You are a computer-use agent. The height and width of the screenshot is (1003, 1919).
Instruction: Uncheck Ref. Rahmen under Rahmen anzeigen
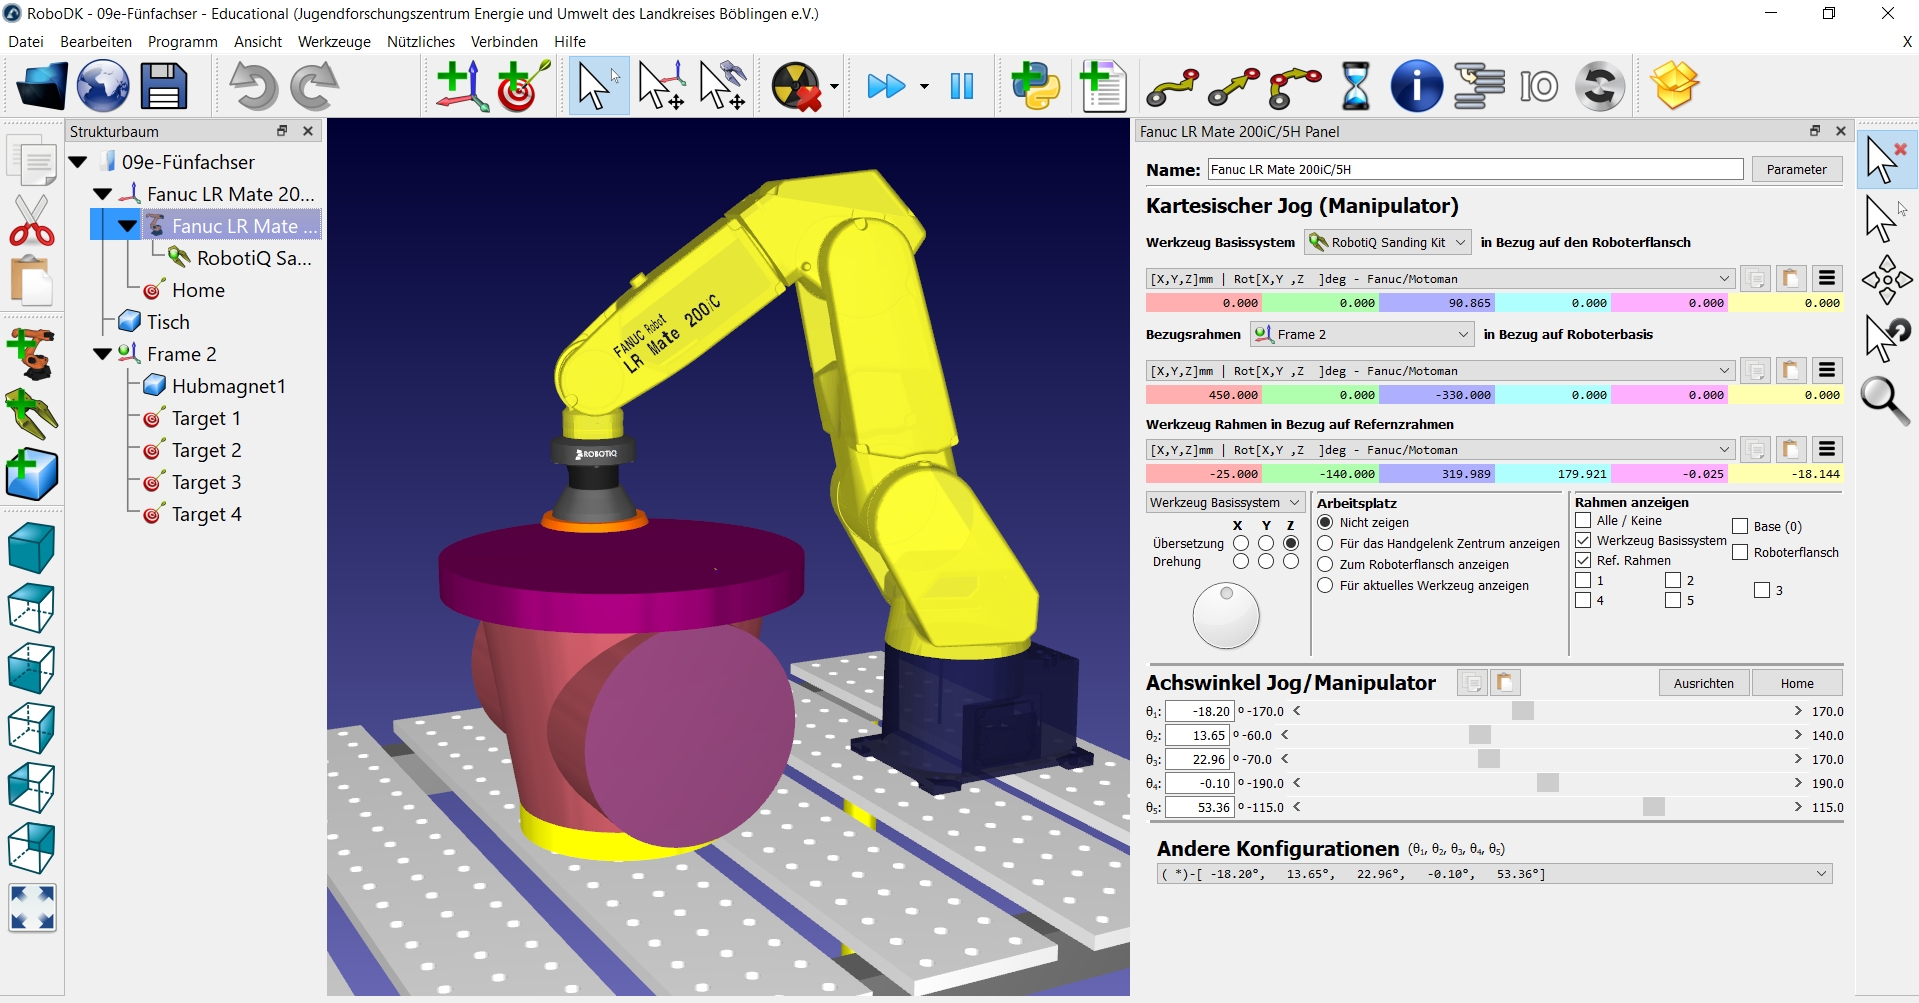click(1584, 560)
